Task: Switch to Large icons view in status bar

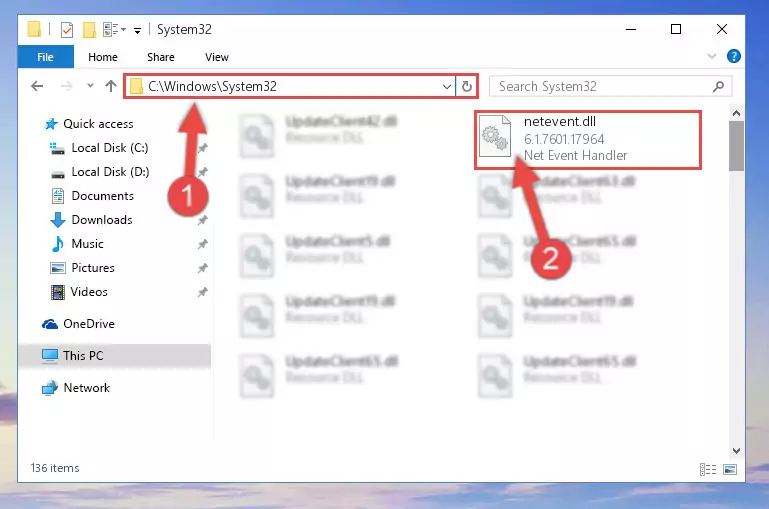Action: (x=730, y=469)
